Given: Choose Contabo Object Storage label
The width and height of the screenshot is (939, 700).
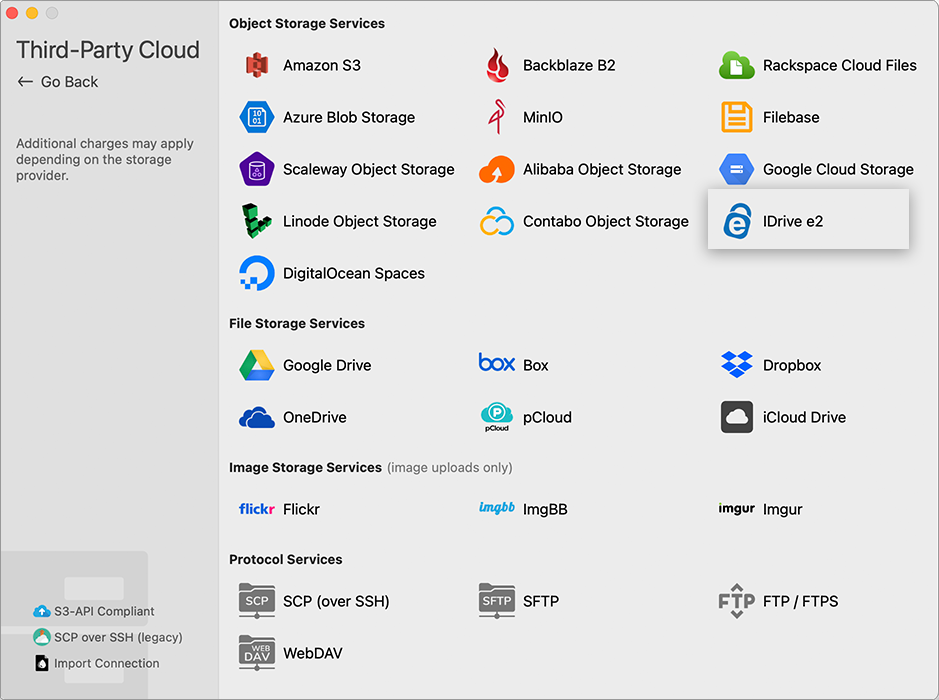Looking at the screenshot, I should [x=606, y=222].
